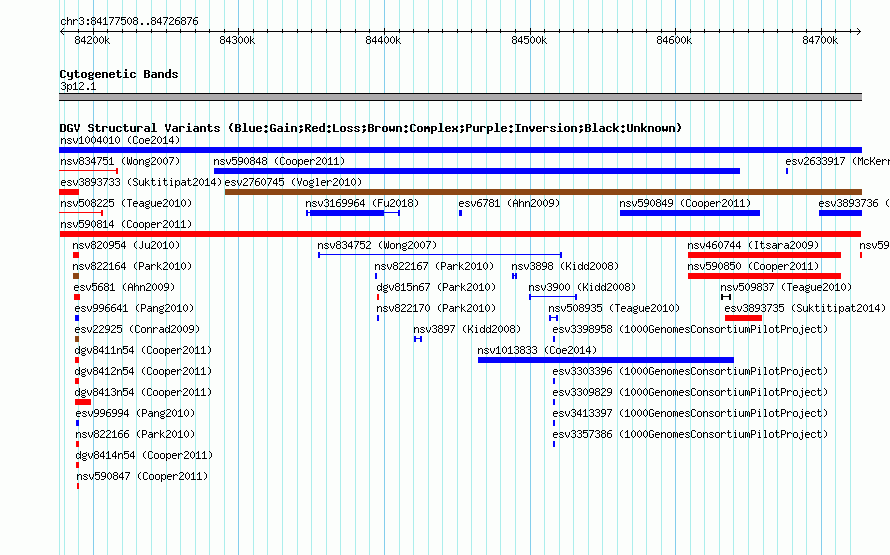
Task: Open the esv3303396 1000Genomes label
Action: click(690, 371)
